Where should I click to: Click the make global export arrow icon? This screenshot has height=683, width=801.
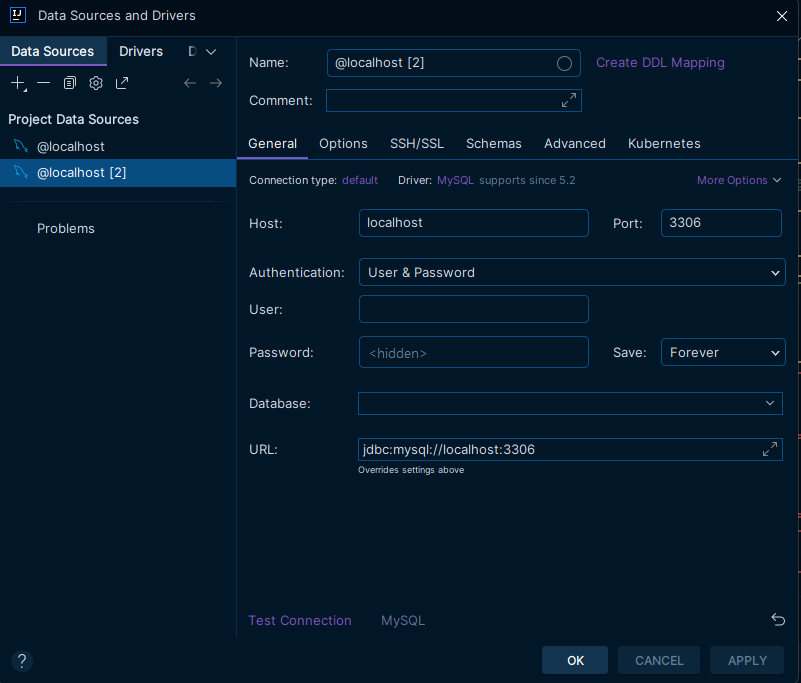coord(122,83)
